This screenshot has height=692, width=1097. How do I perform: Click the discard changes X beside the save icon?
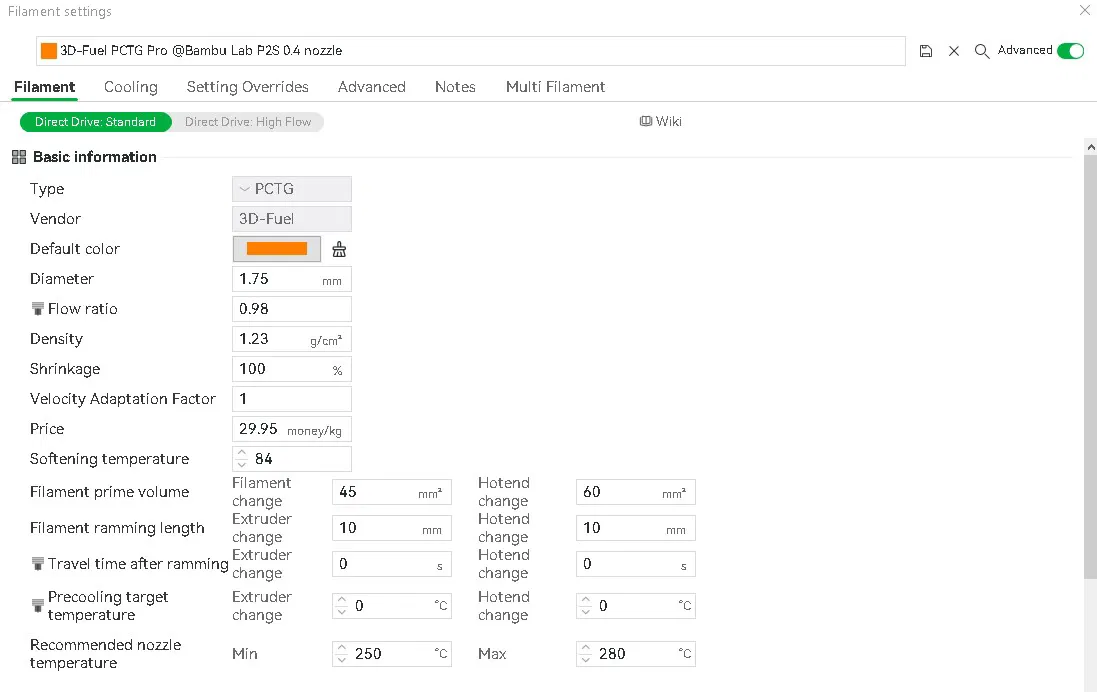[954, 51]
